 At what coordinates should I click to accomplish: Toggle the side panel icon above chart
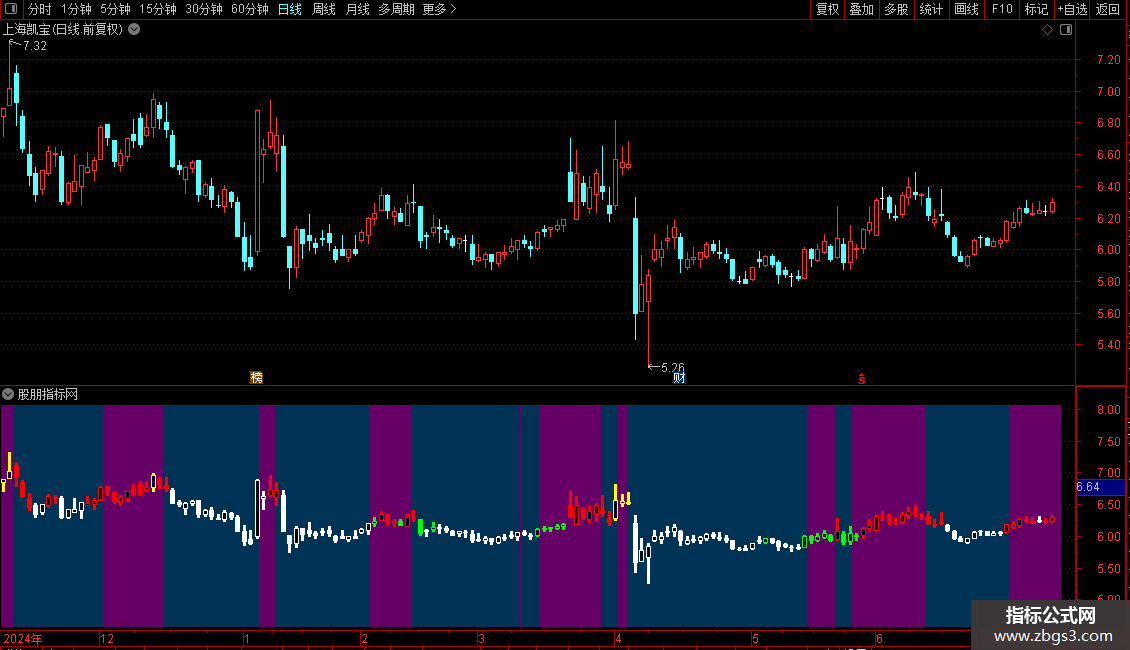(x=1066, y=30)
